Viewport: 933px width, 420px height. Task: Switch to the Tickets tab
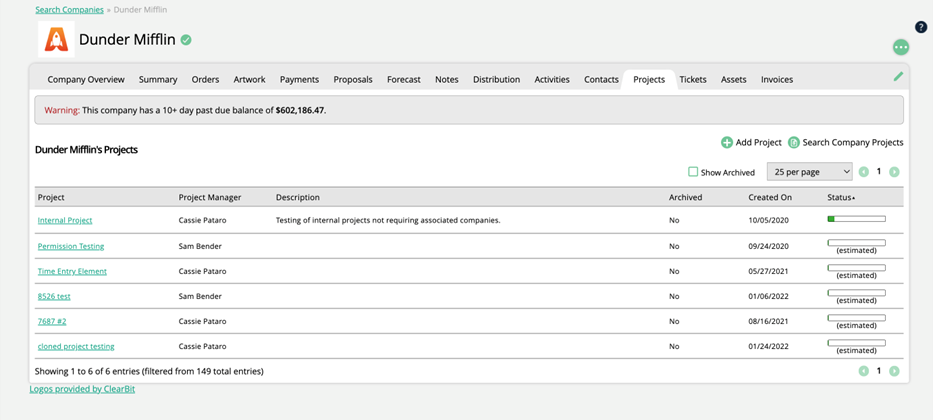[x=693, y=79]
